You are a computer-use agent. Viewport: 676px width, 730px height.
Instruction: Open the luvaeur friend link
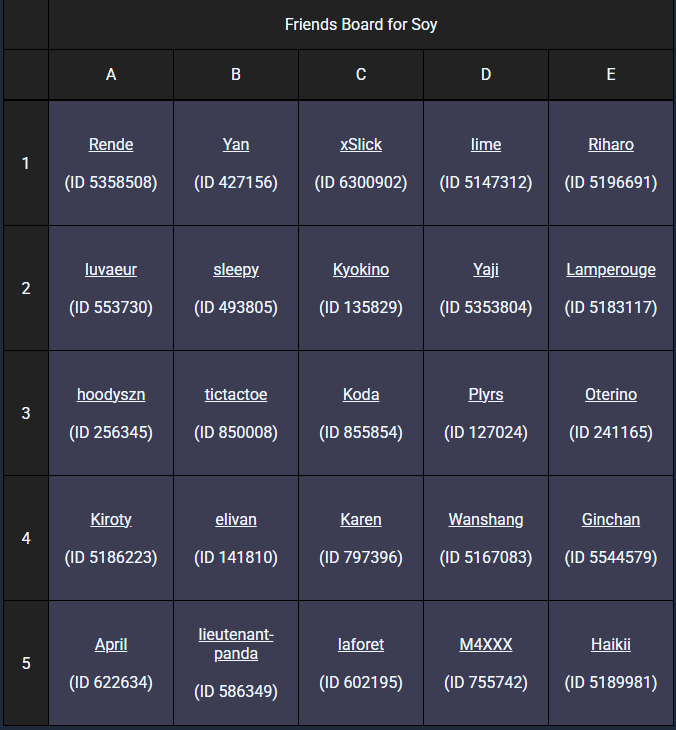click(x=111, y=270)
